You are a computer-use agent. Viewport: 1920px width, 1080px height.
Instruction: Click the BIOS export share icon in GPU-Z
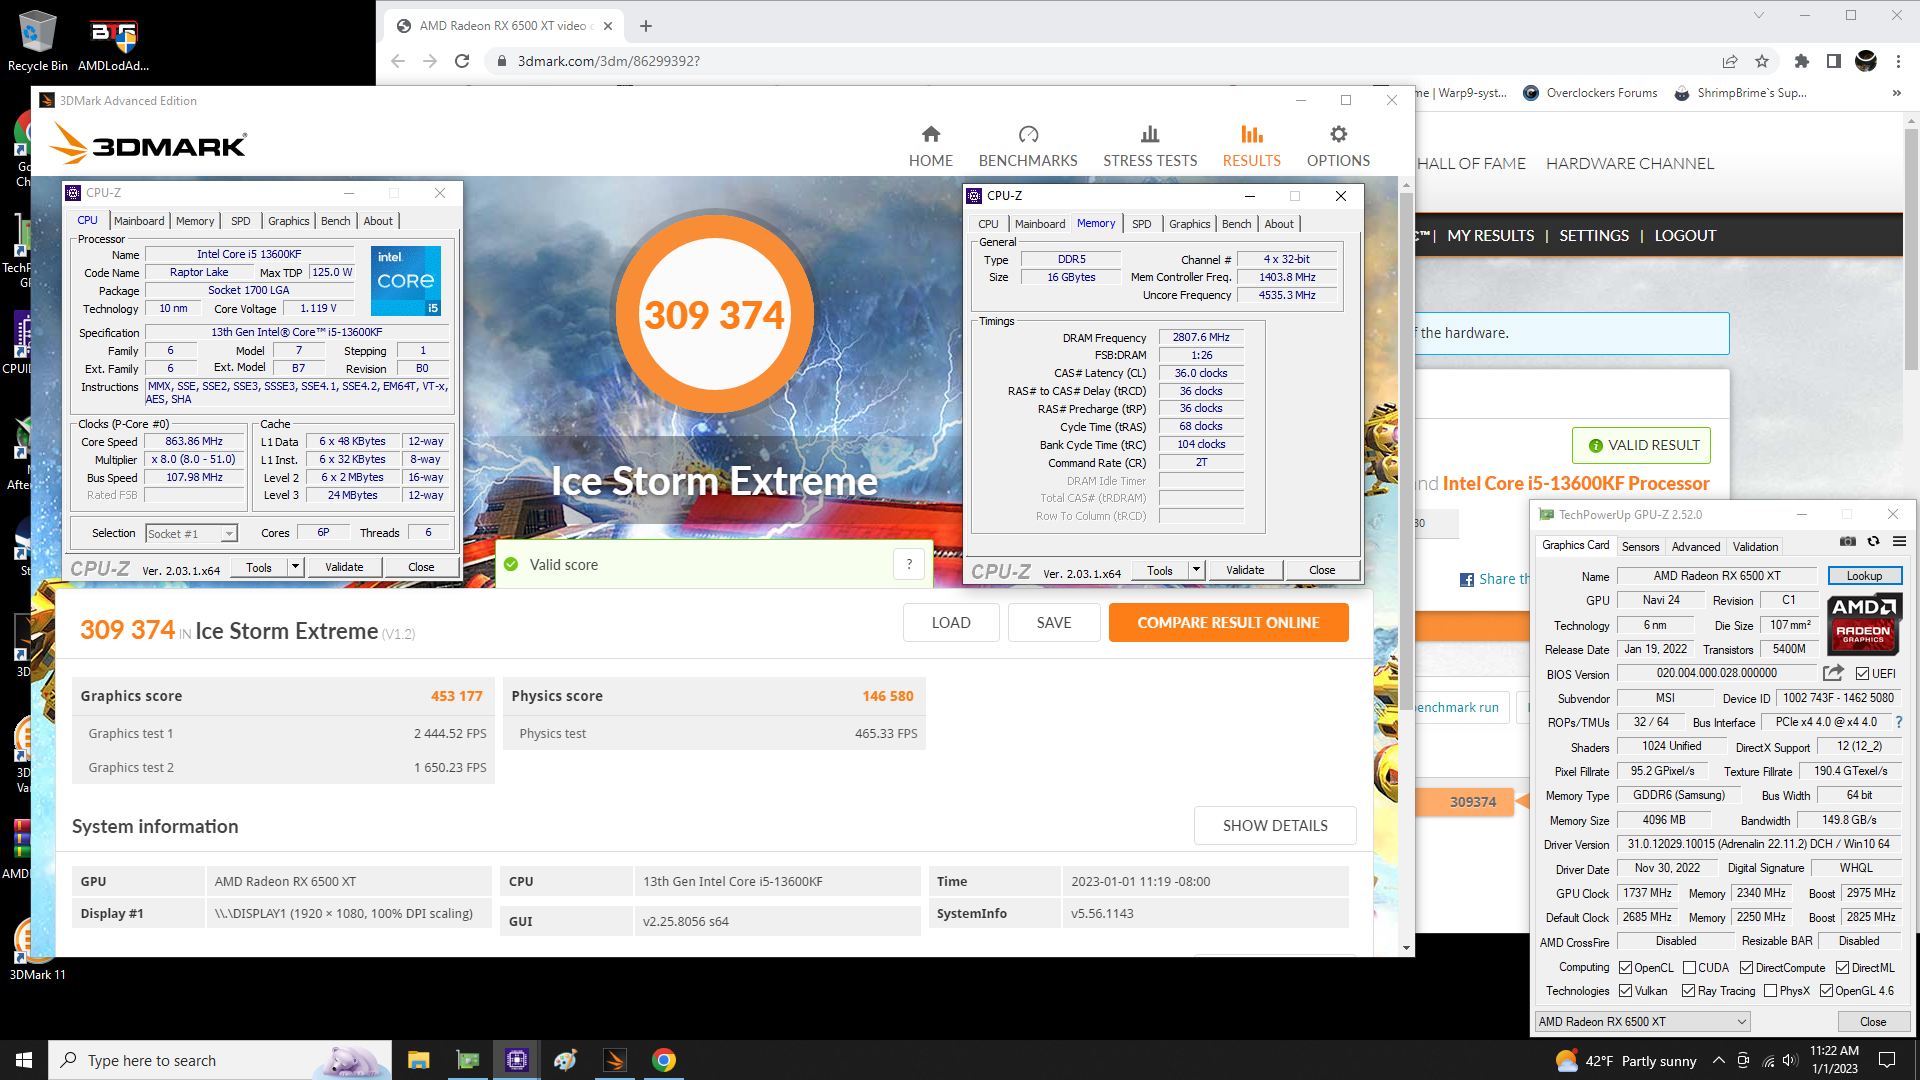click(1833, 673)
